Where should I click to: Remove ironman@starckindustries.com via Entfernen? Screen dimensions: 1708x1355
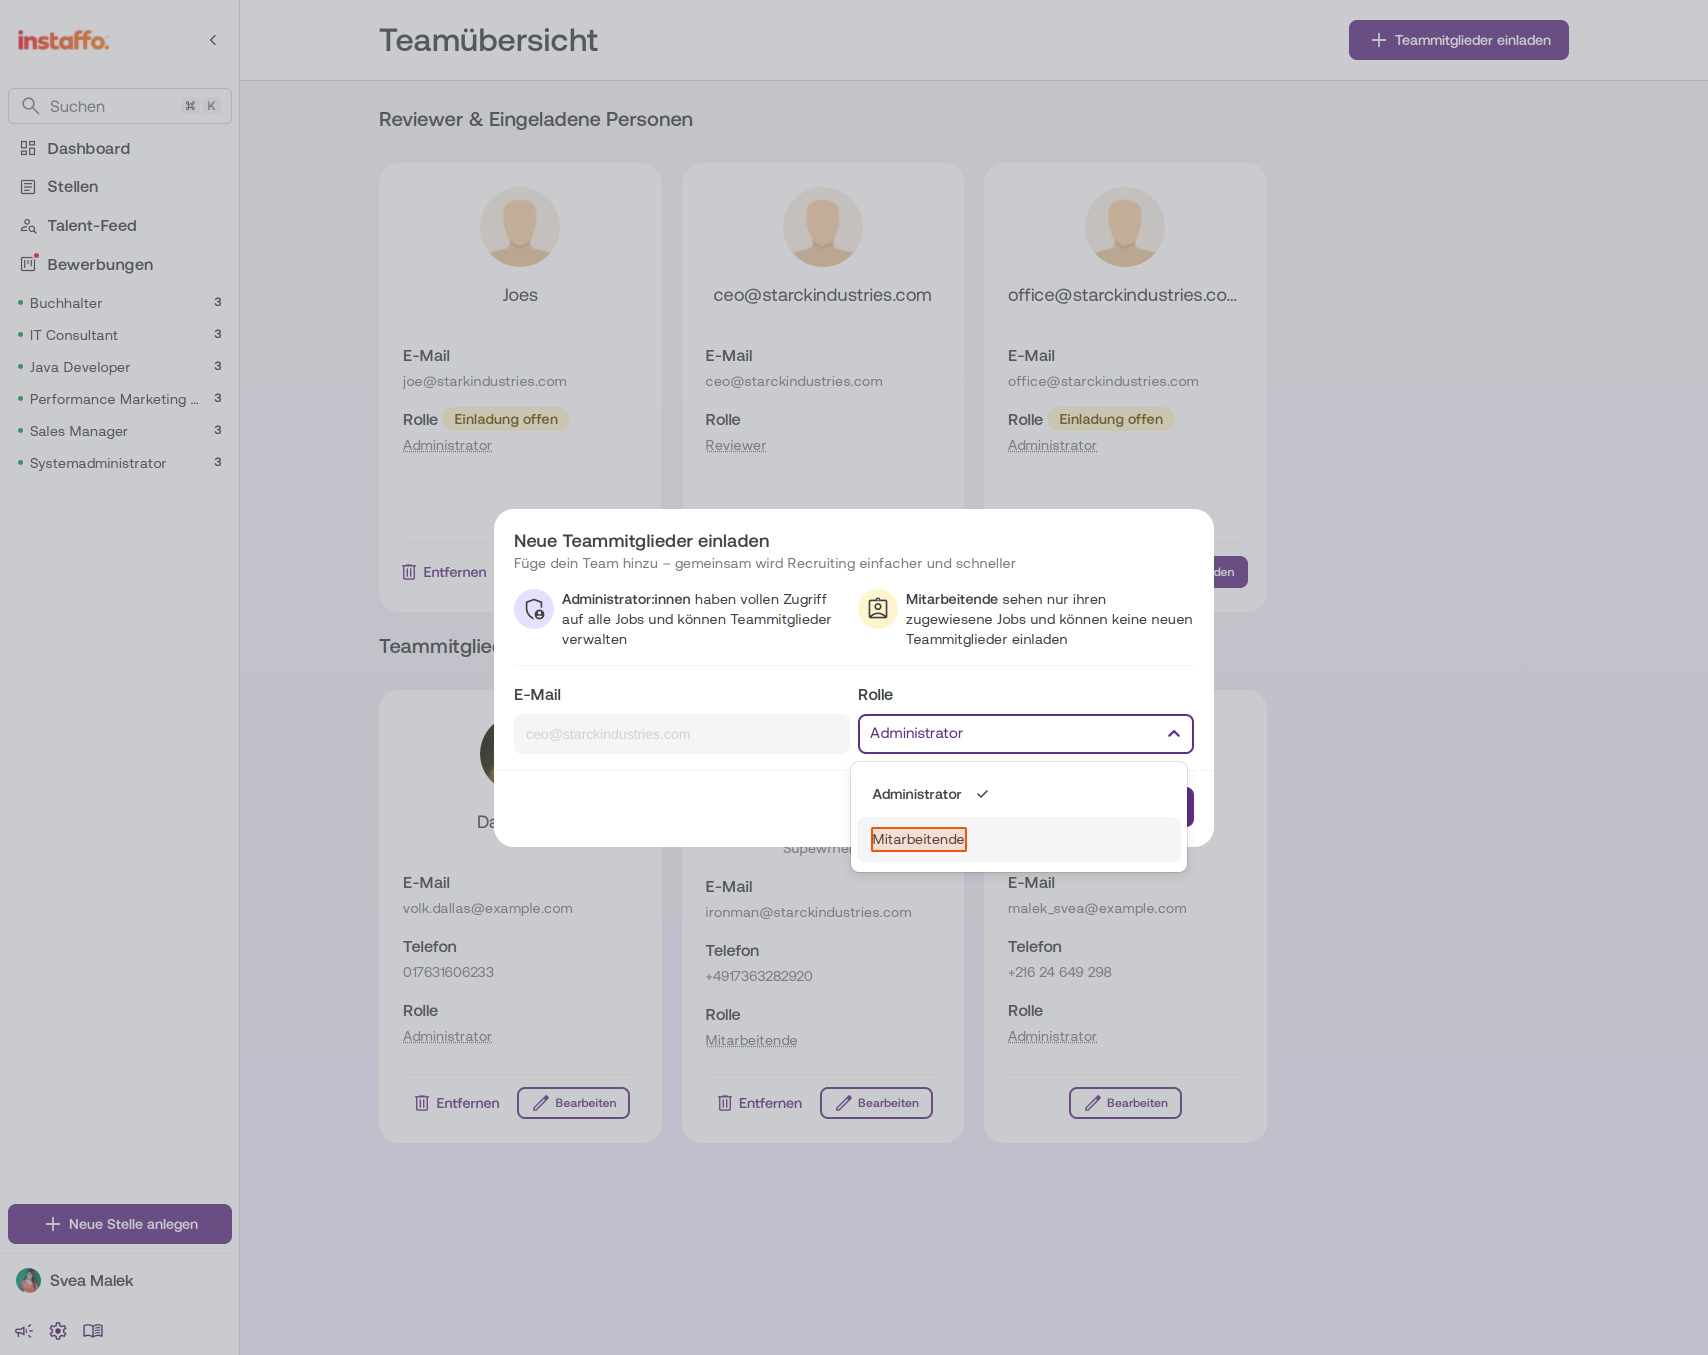760,1103
